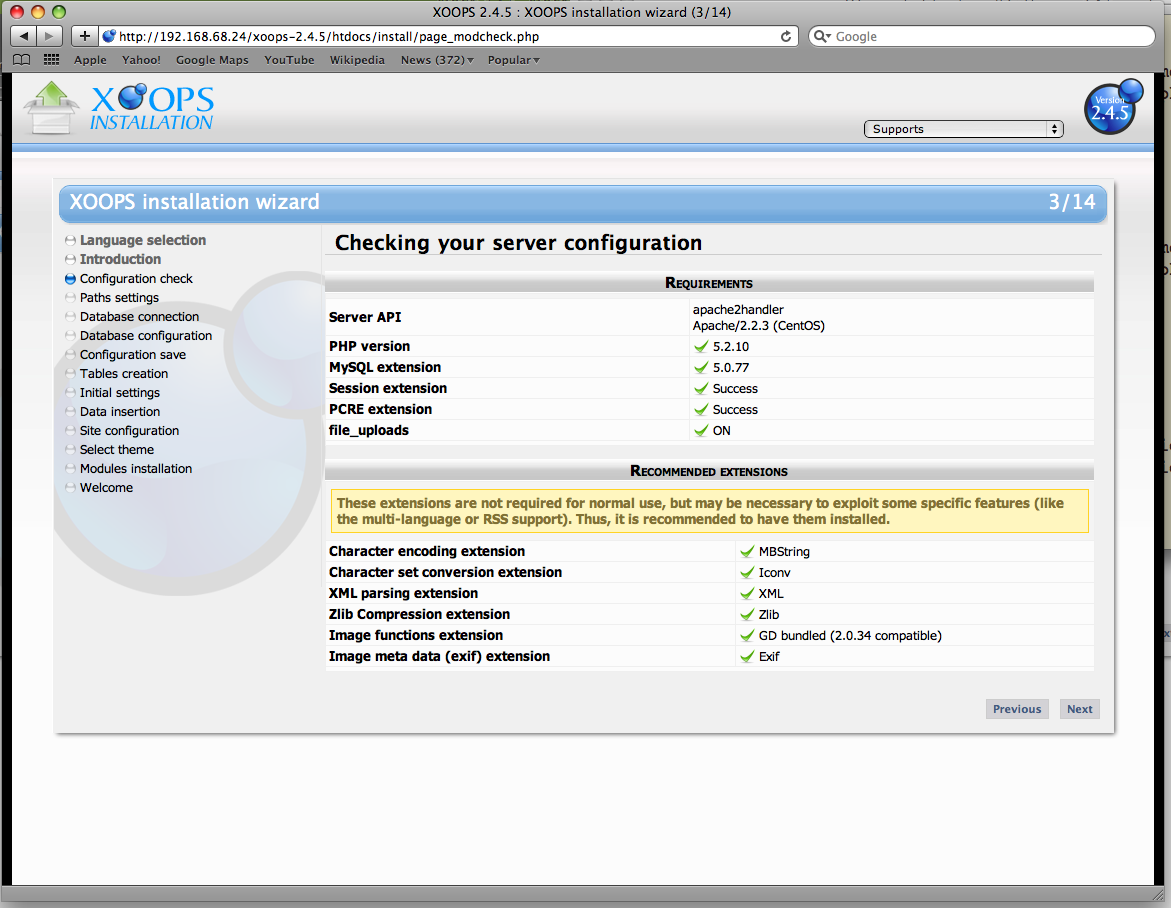Click the active step indicator beside Configuration check
The image size is (1171, 908).
coord(69,278)
